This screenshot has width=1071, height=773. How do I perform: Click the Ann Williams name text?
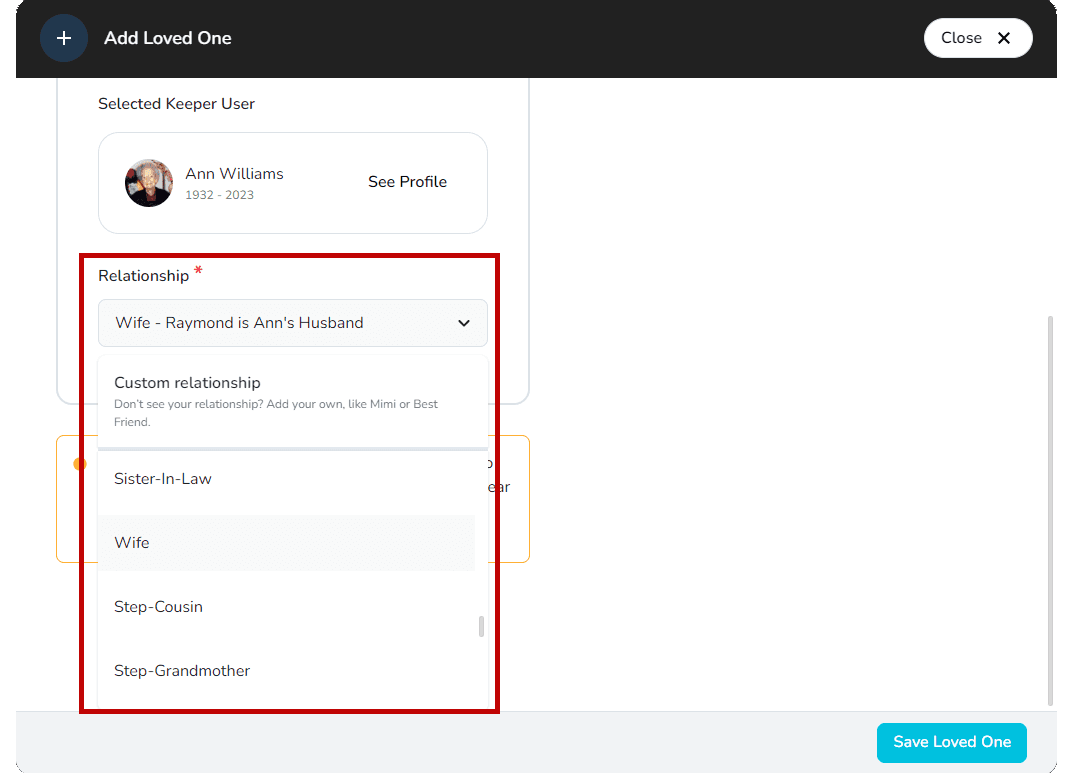tap(234, 174)
